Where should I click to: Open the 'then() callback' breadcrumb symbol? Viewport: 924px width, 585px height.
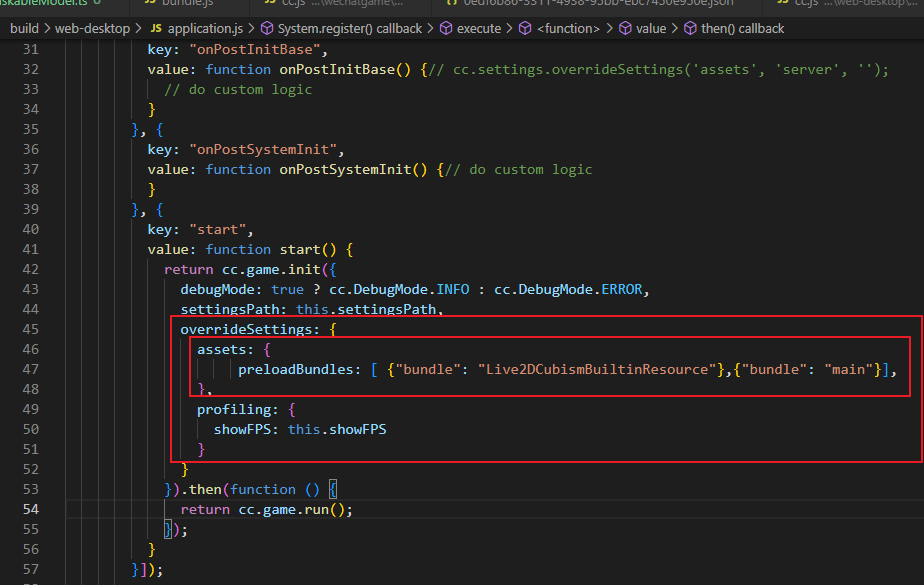[x=742, y=28]
